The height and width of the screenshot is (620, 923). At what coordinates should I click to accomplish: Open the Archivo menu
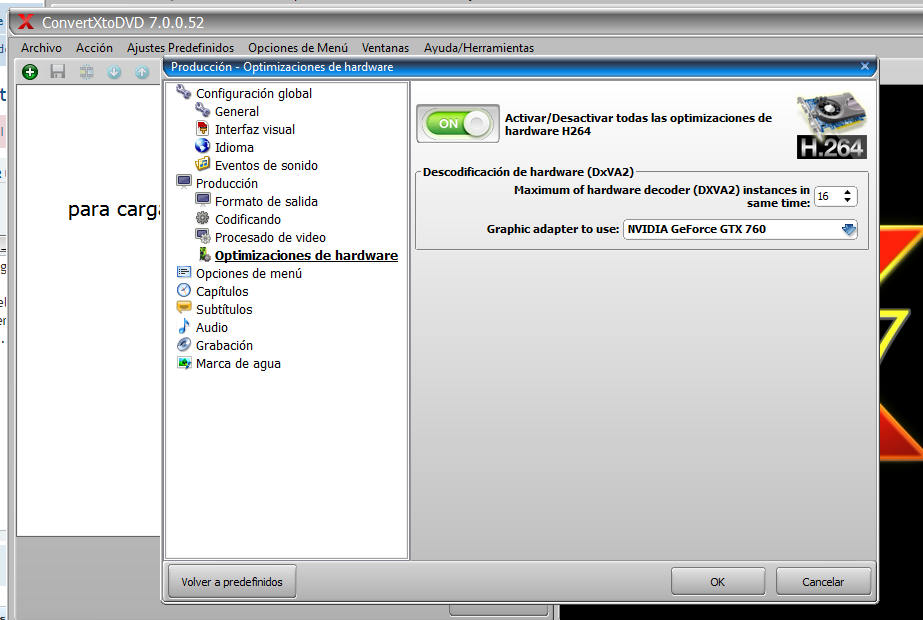pyautogui.click(x=41, y=48)
